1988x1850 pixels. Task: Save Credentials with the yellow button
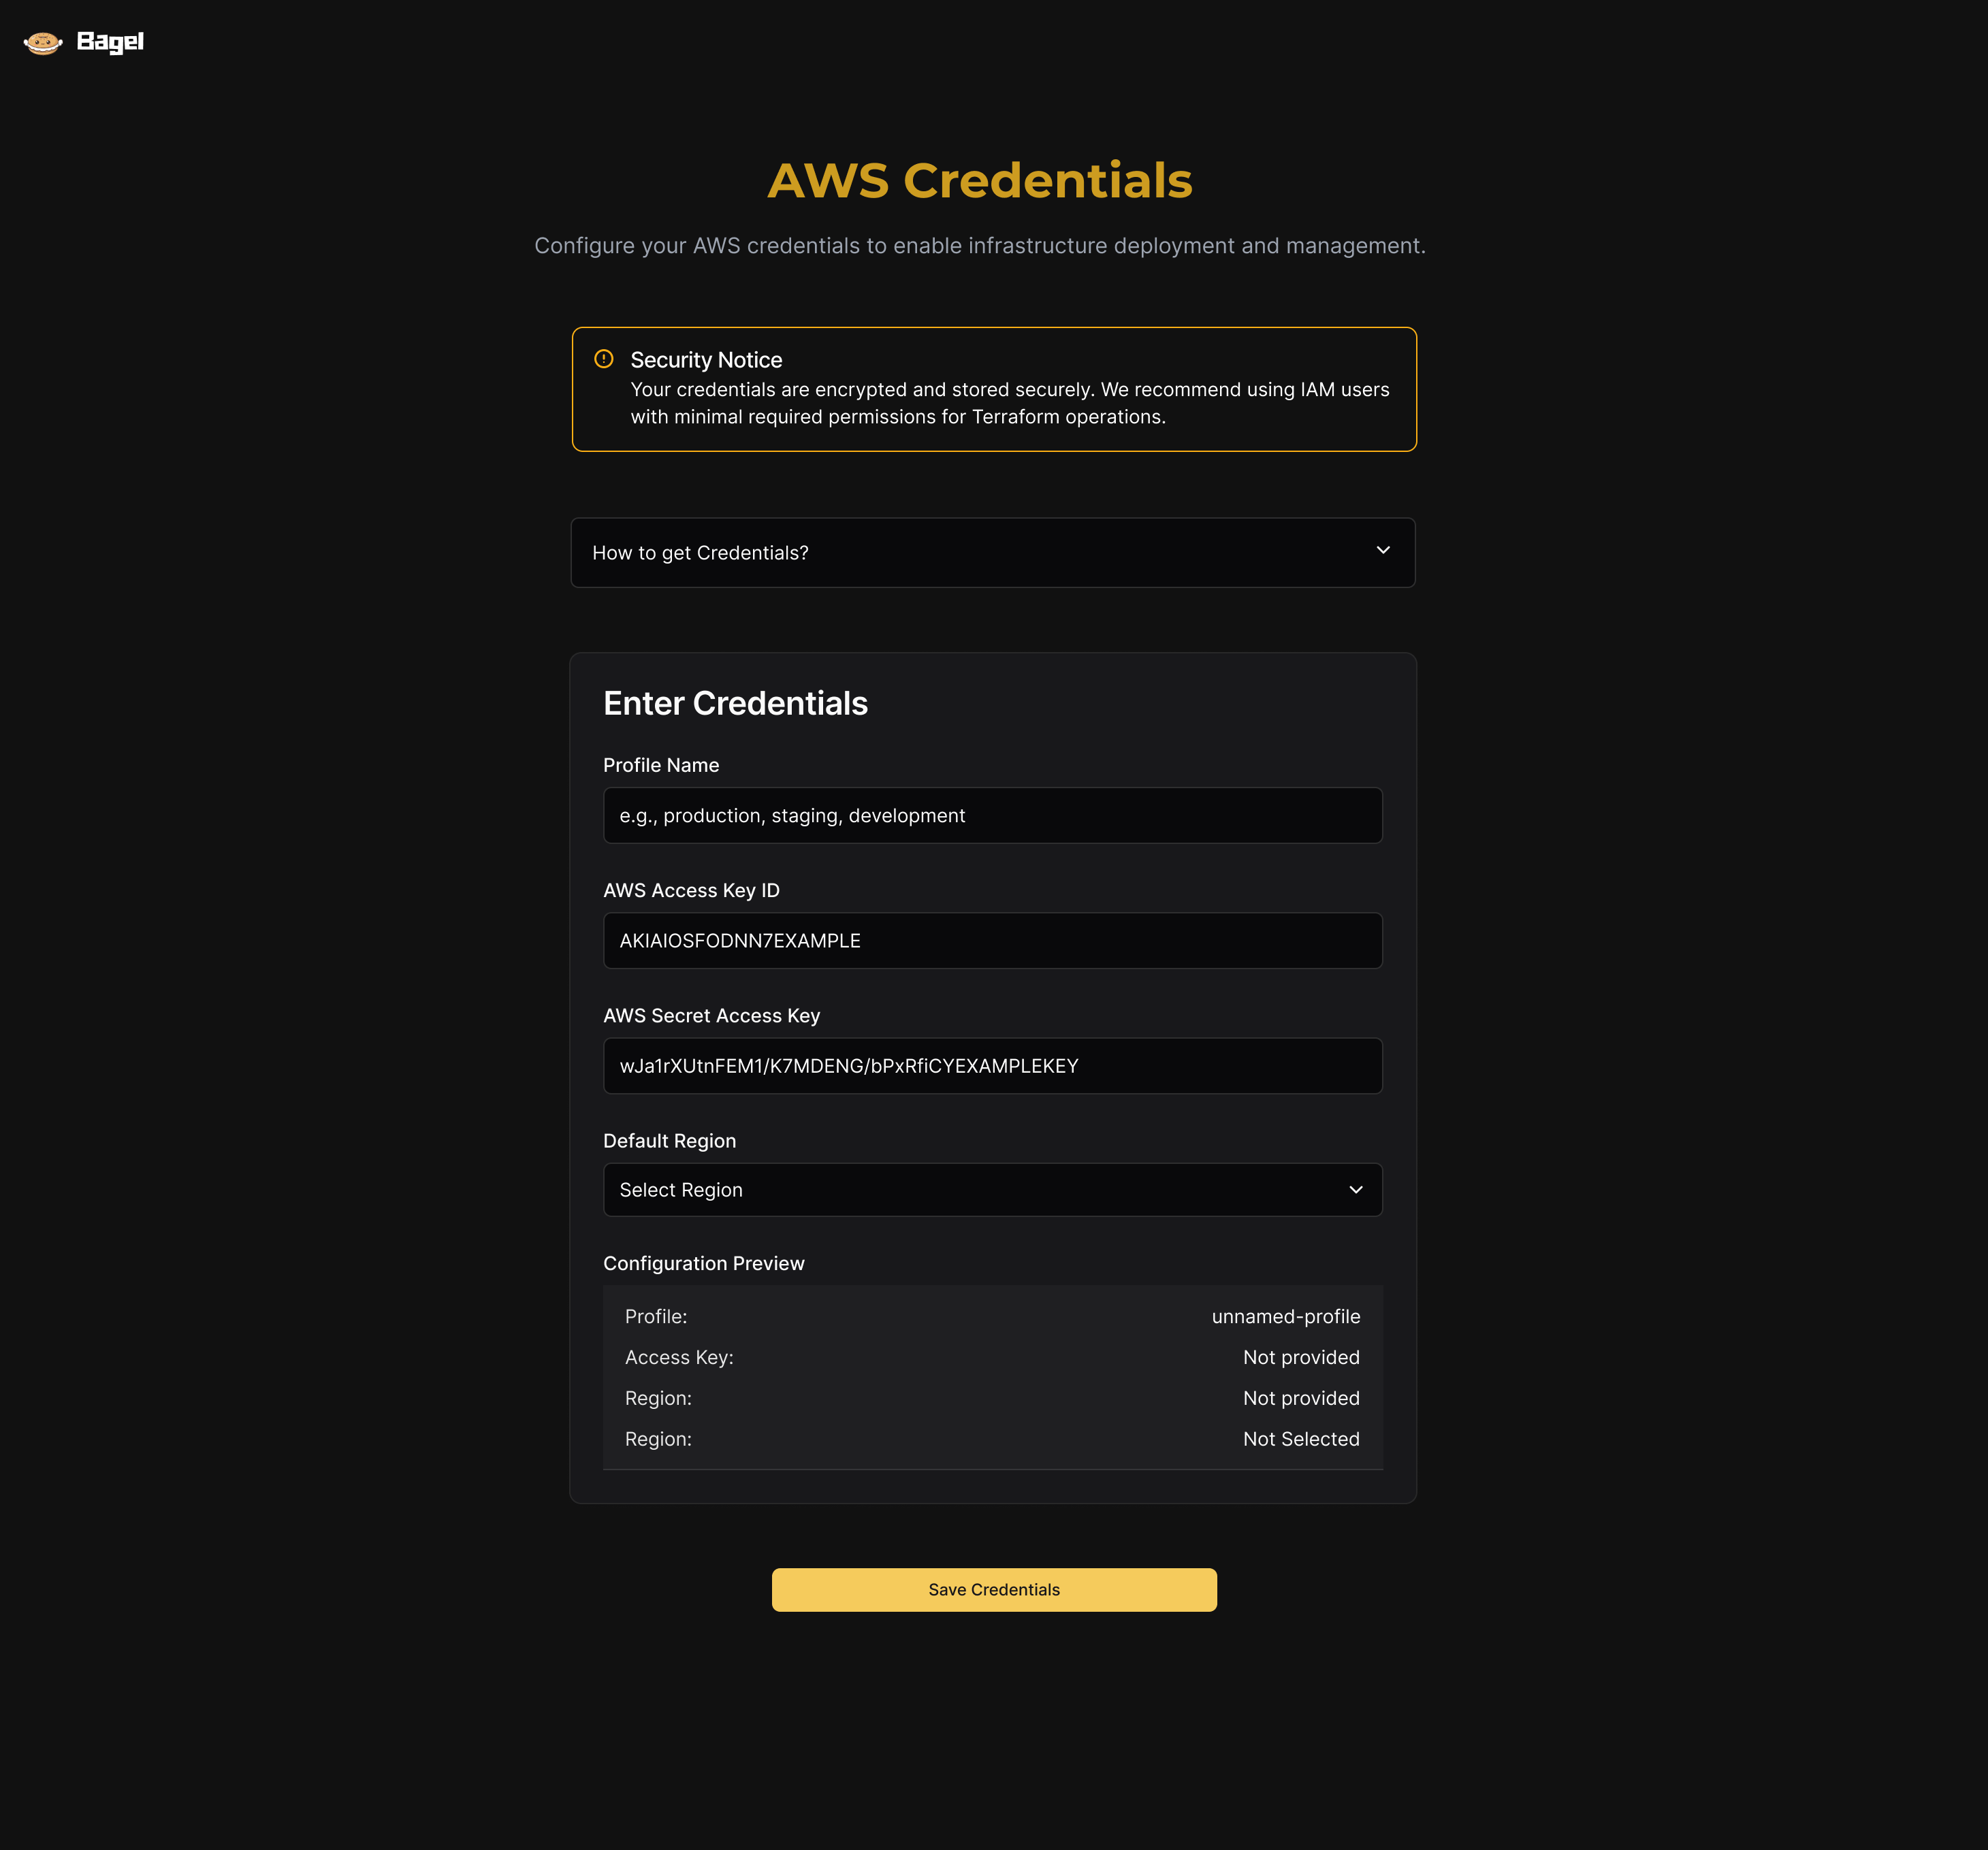[994, 1590]
